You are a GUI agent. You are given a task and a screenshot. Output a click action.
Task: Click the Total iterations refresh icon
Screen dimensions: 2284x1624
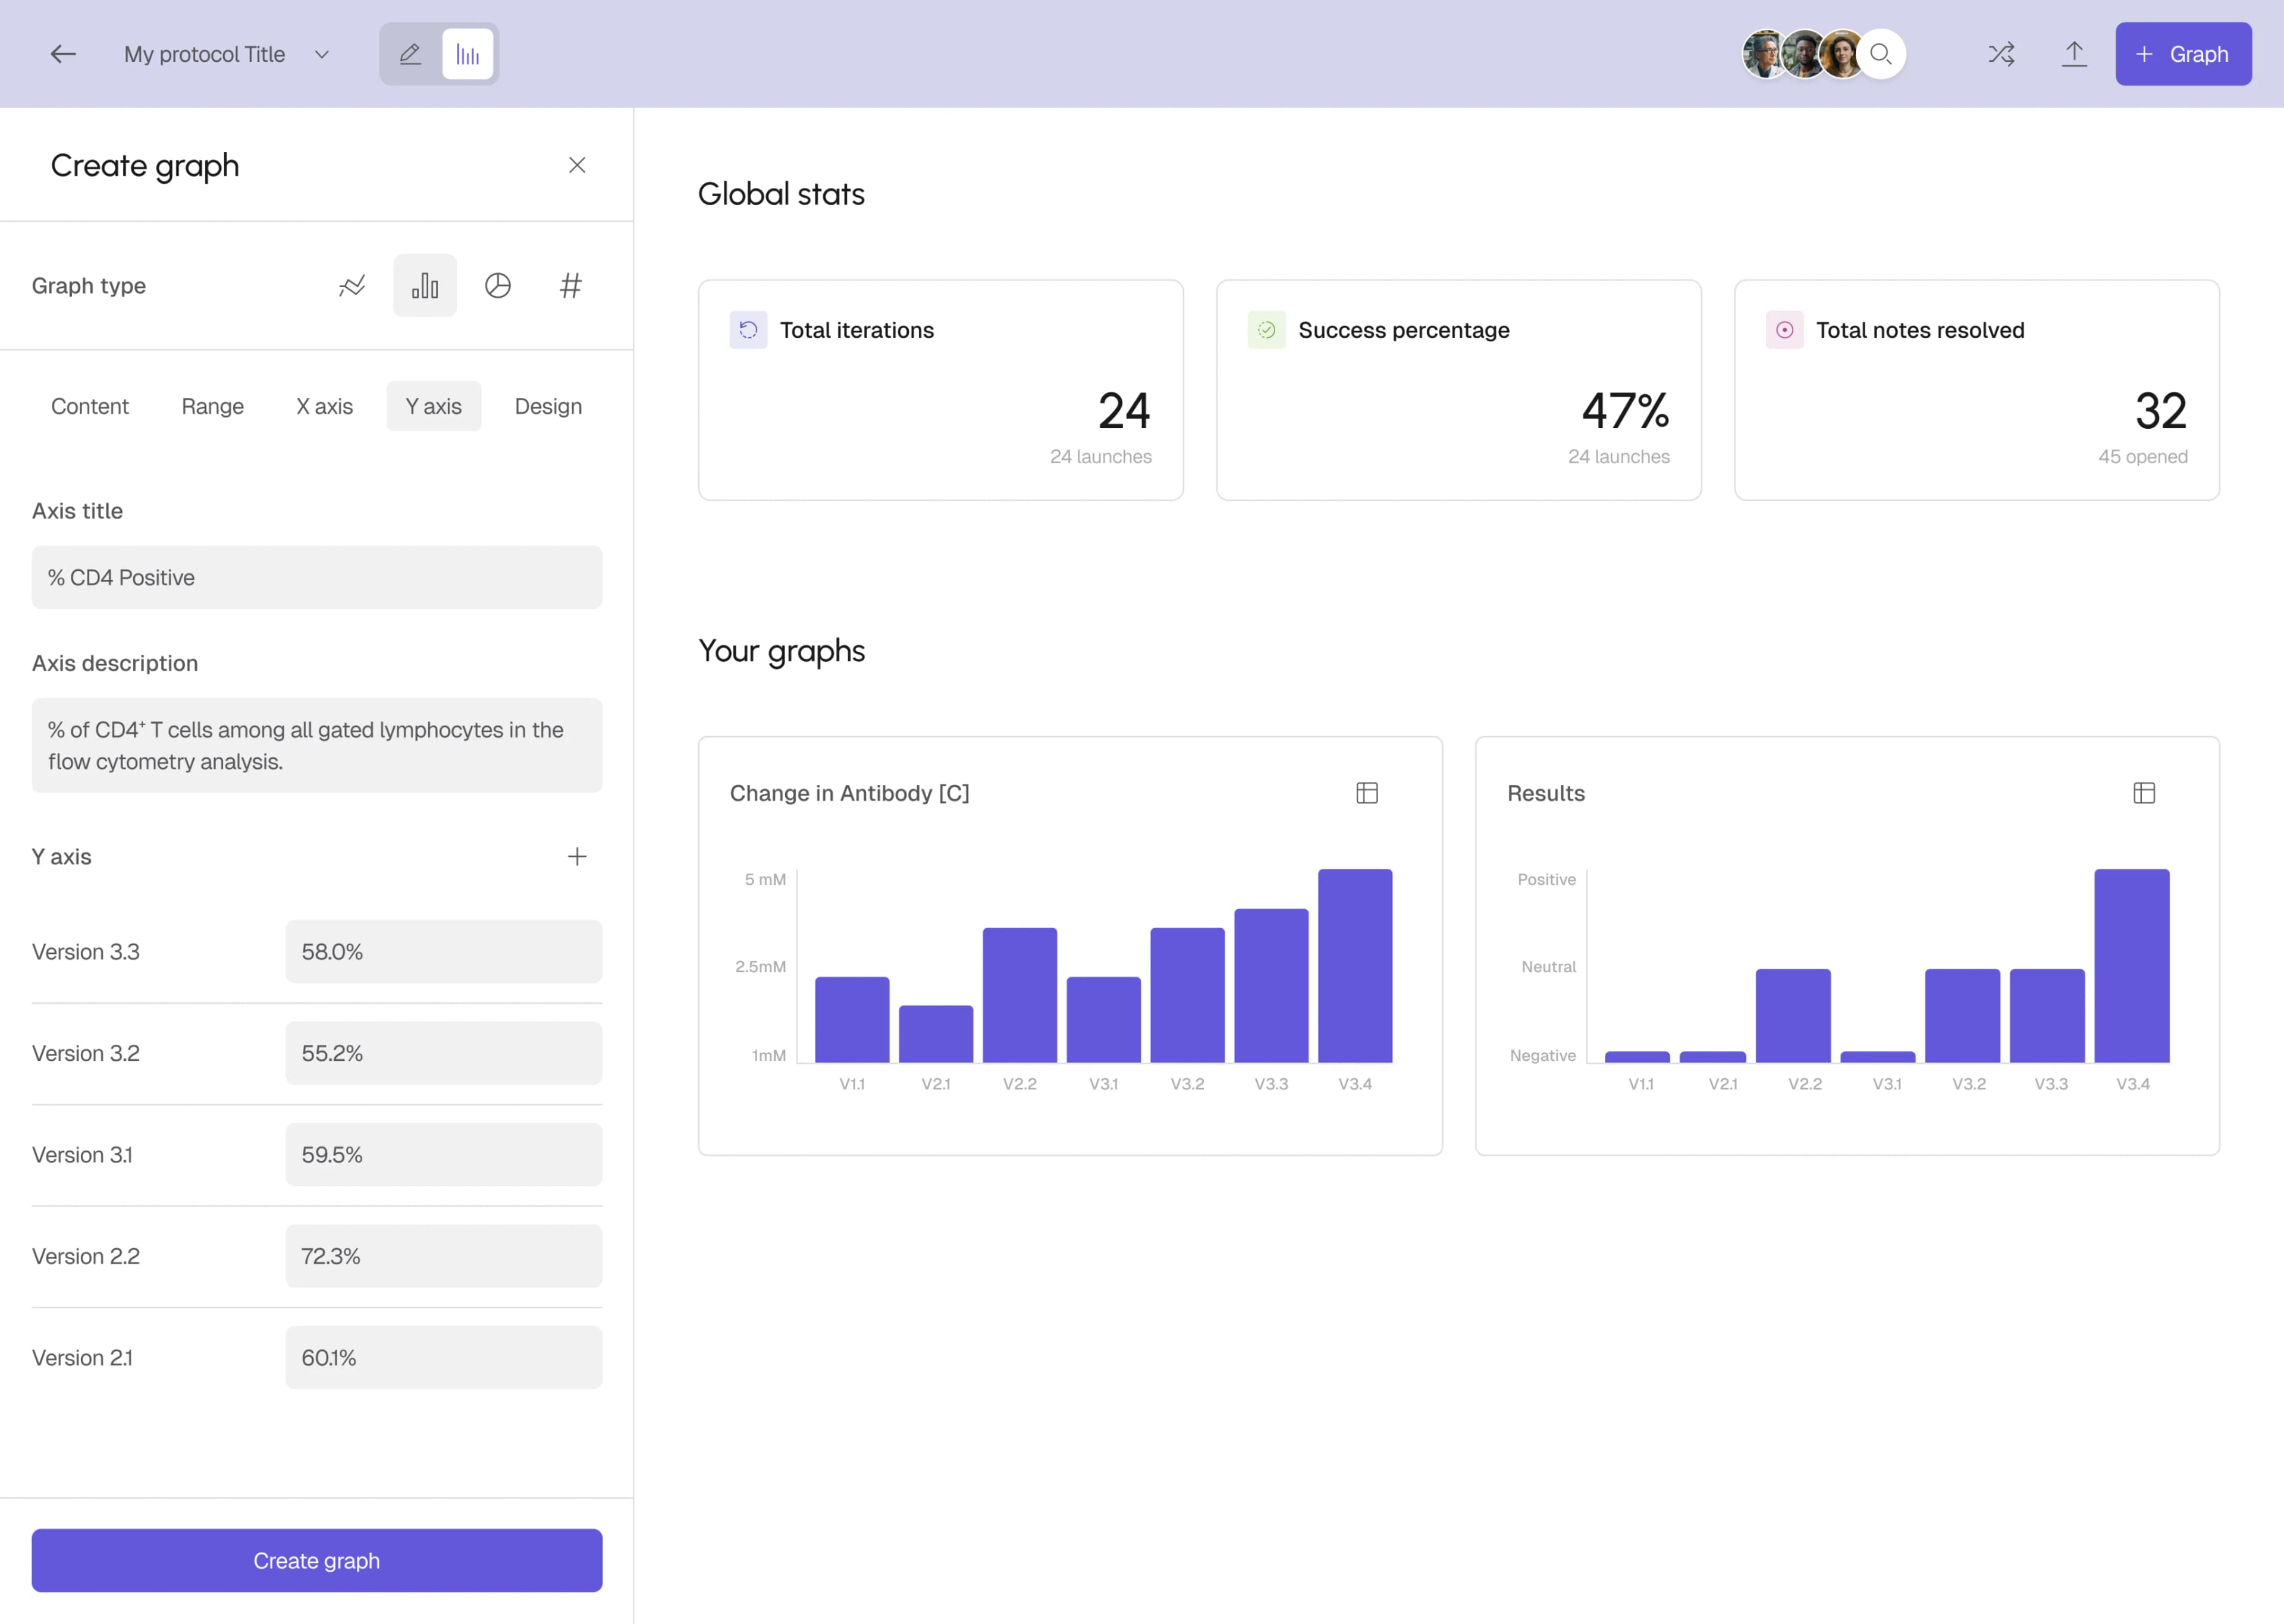[748, 330]
